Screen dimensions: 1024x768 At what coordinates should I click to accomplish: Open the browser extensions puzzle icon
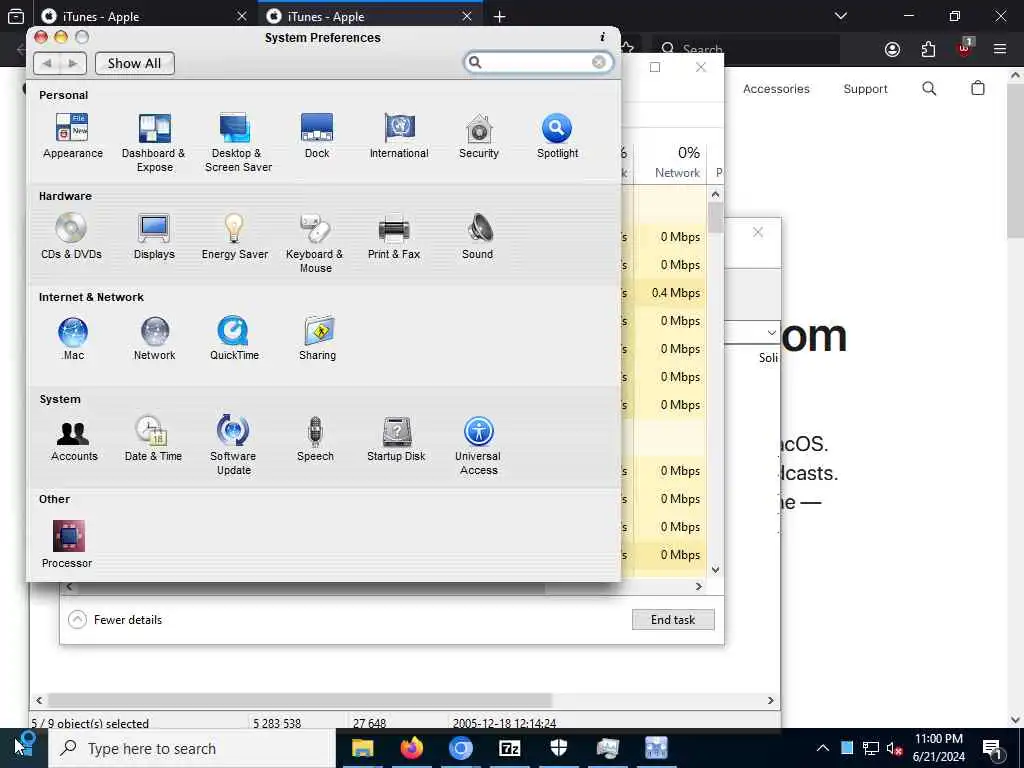(928, 49)
